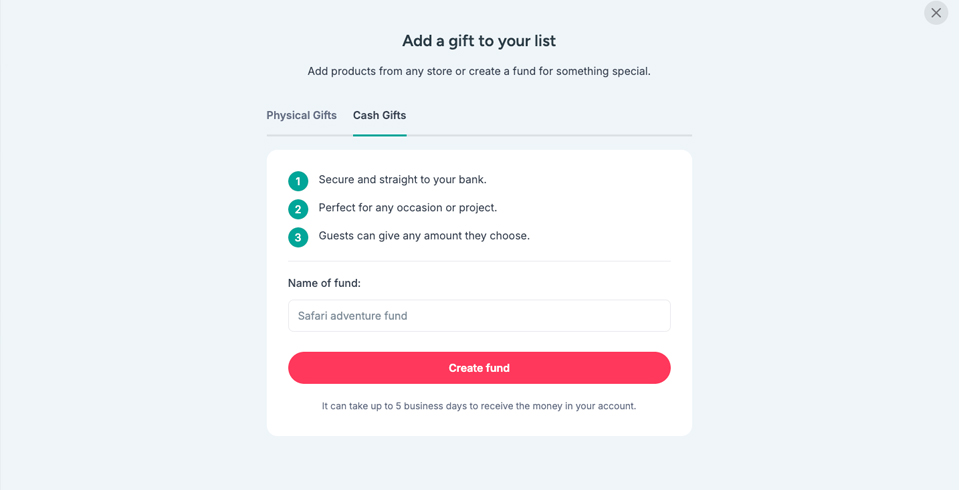Viewport: 960px width, 490px height.
Task: Click the green number 1 badge
Action: coord(298,181)
